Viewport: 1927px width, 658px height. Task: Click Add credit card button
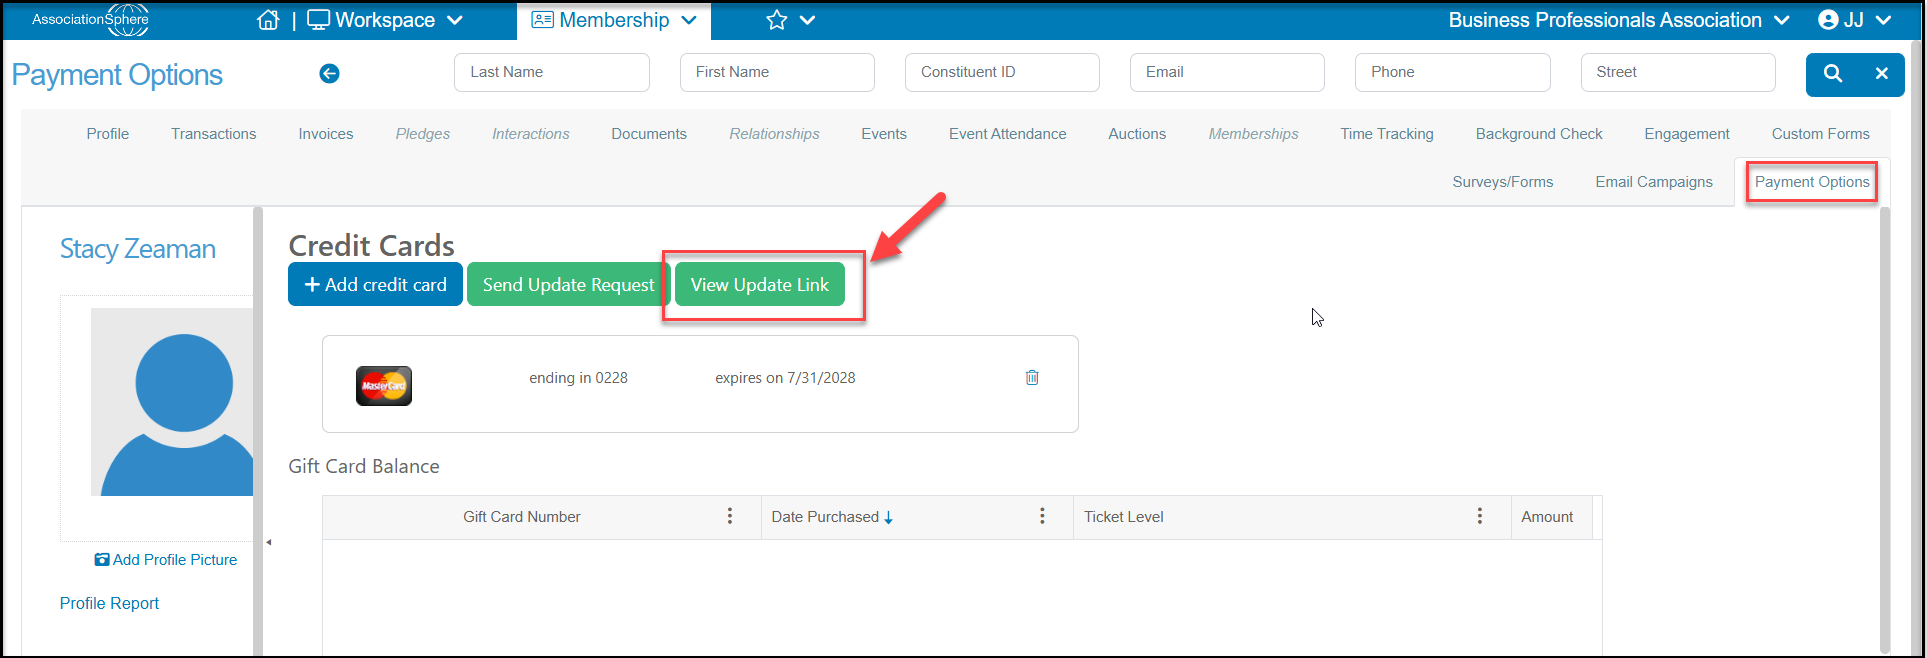(x=375, y=285)
